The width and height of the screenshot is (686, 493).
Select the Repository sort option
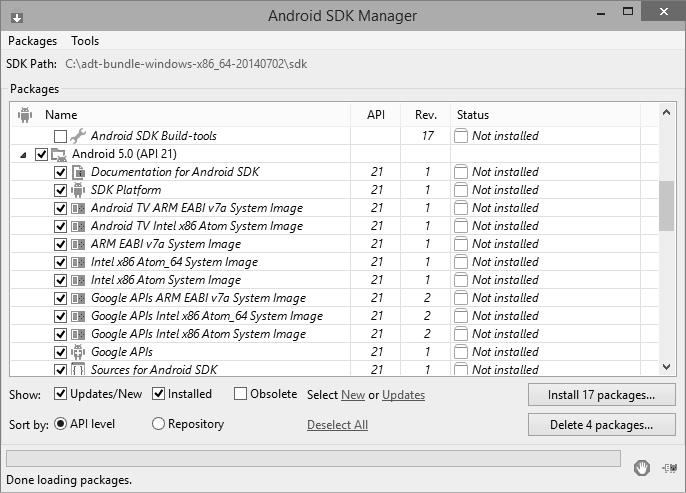[158, 424]
